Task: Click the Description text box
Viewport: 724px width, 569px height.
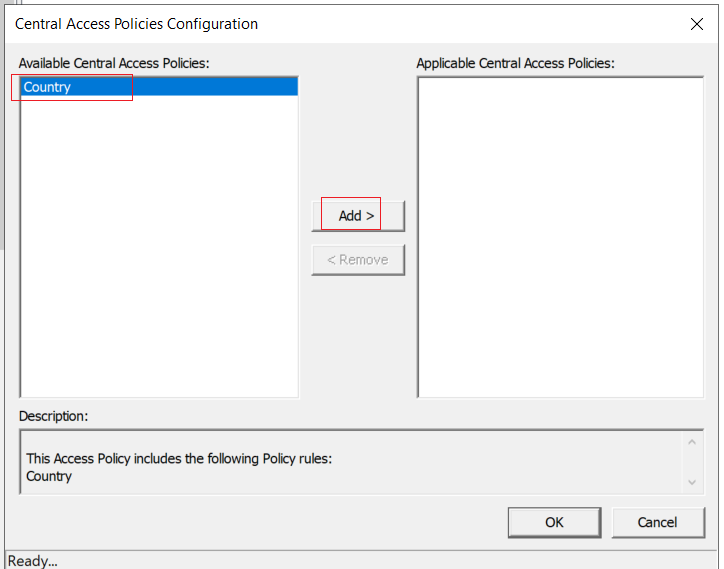Action: coord(351,462)
